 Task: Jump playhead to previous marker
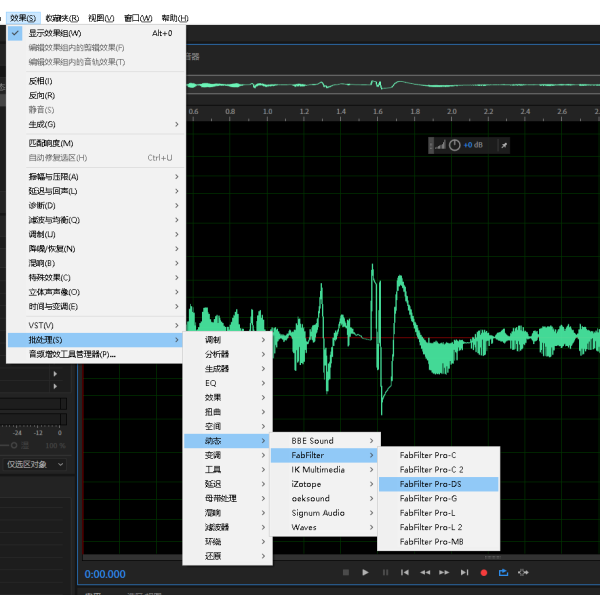(x=405, y=573)
